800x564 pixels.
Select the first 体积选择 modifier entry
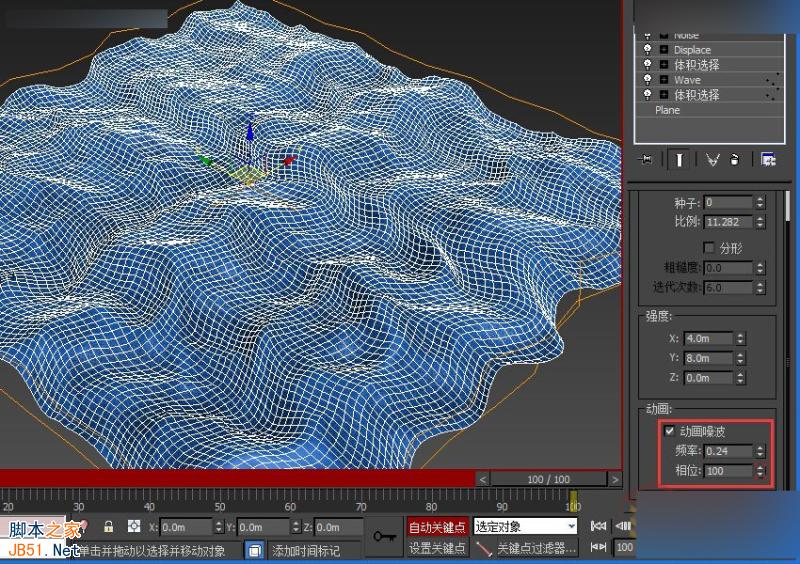click(696, 65)
